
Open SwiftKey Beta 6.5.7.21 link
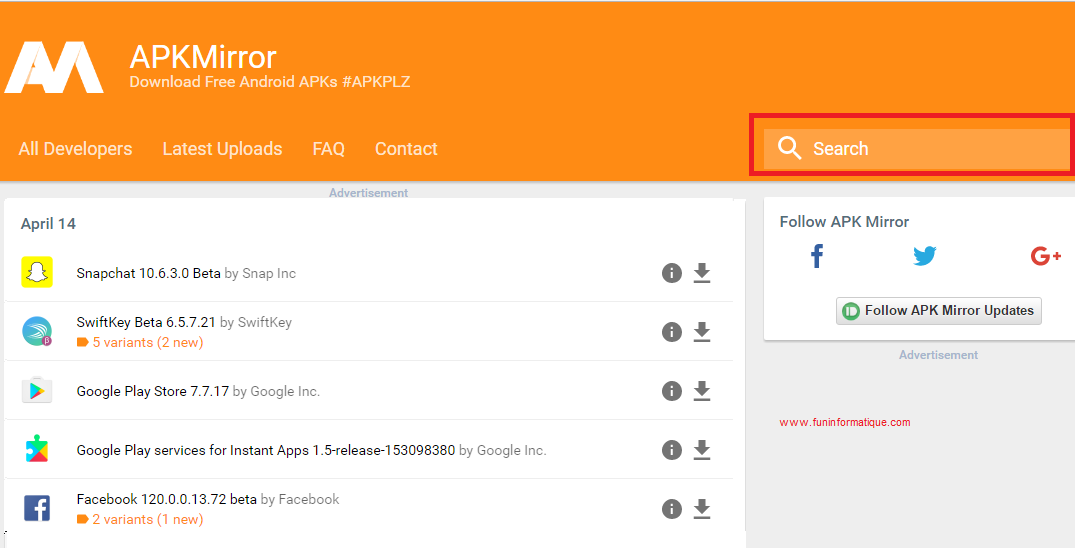click(x=146, y=322)
